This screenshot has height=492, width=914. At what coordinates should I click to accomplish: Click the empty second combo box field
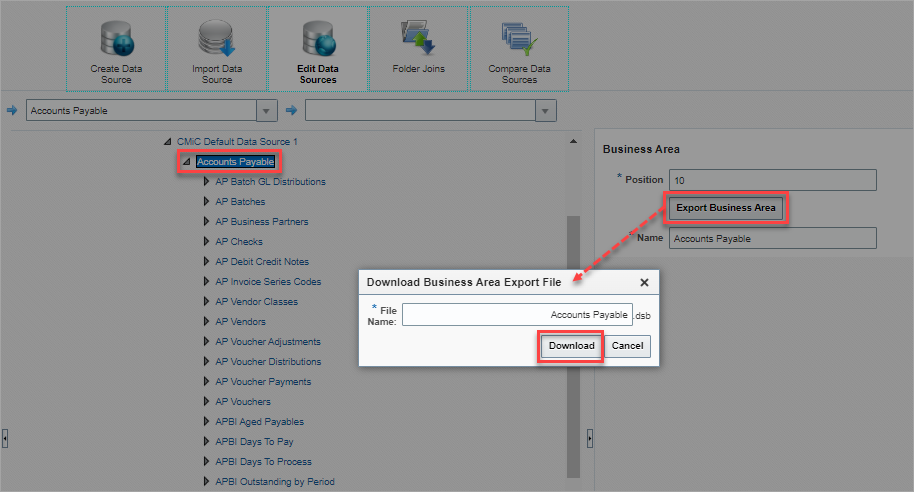coord(420,111)
